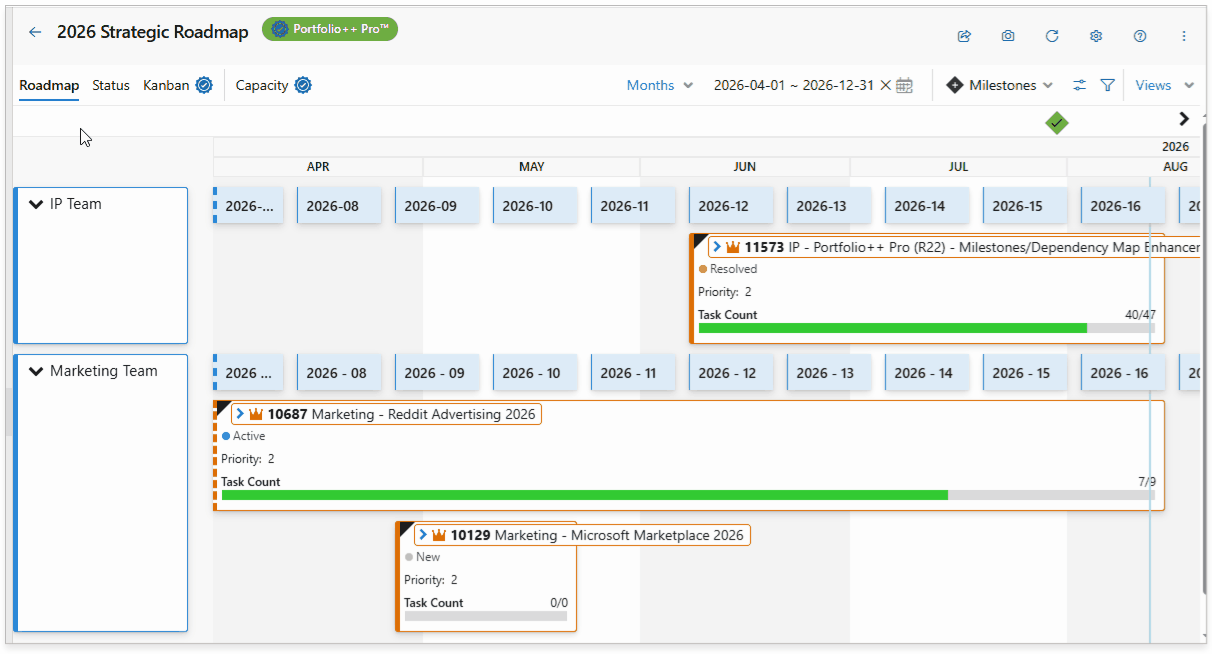Click the green checkmark milestone marker
This screenshot has height=654, width=1212.
1057,123
